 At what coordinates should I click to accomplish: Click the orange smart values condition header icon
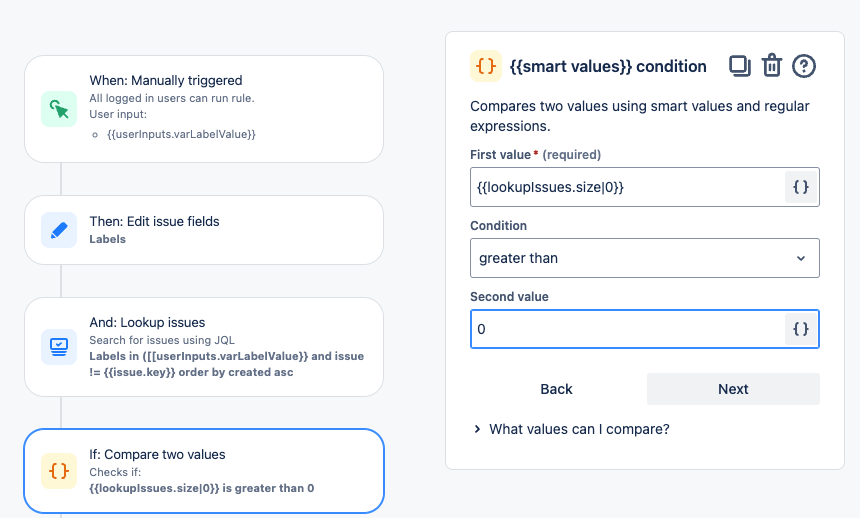[x=486, y=66]
